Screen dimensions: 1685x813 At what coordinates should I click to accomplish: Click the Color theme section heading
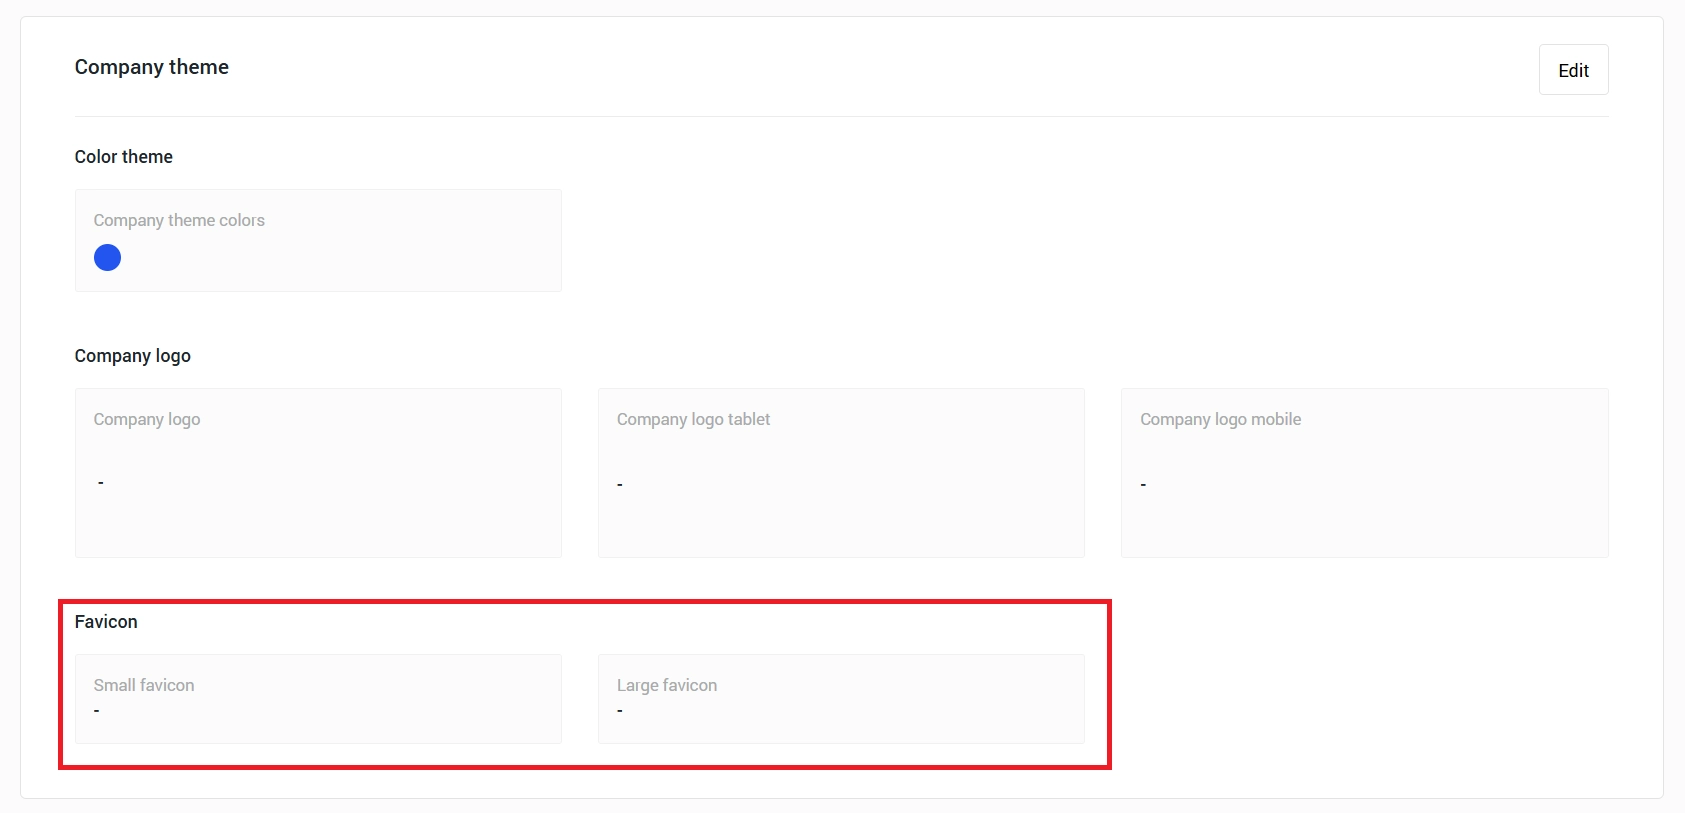(x=123, y=157)
